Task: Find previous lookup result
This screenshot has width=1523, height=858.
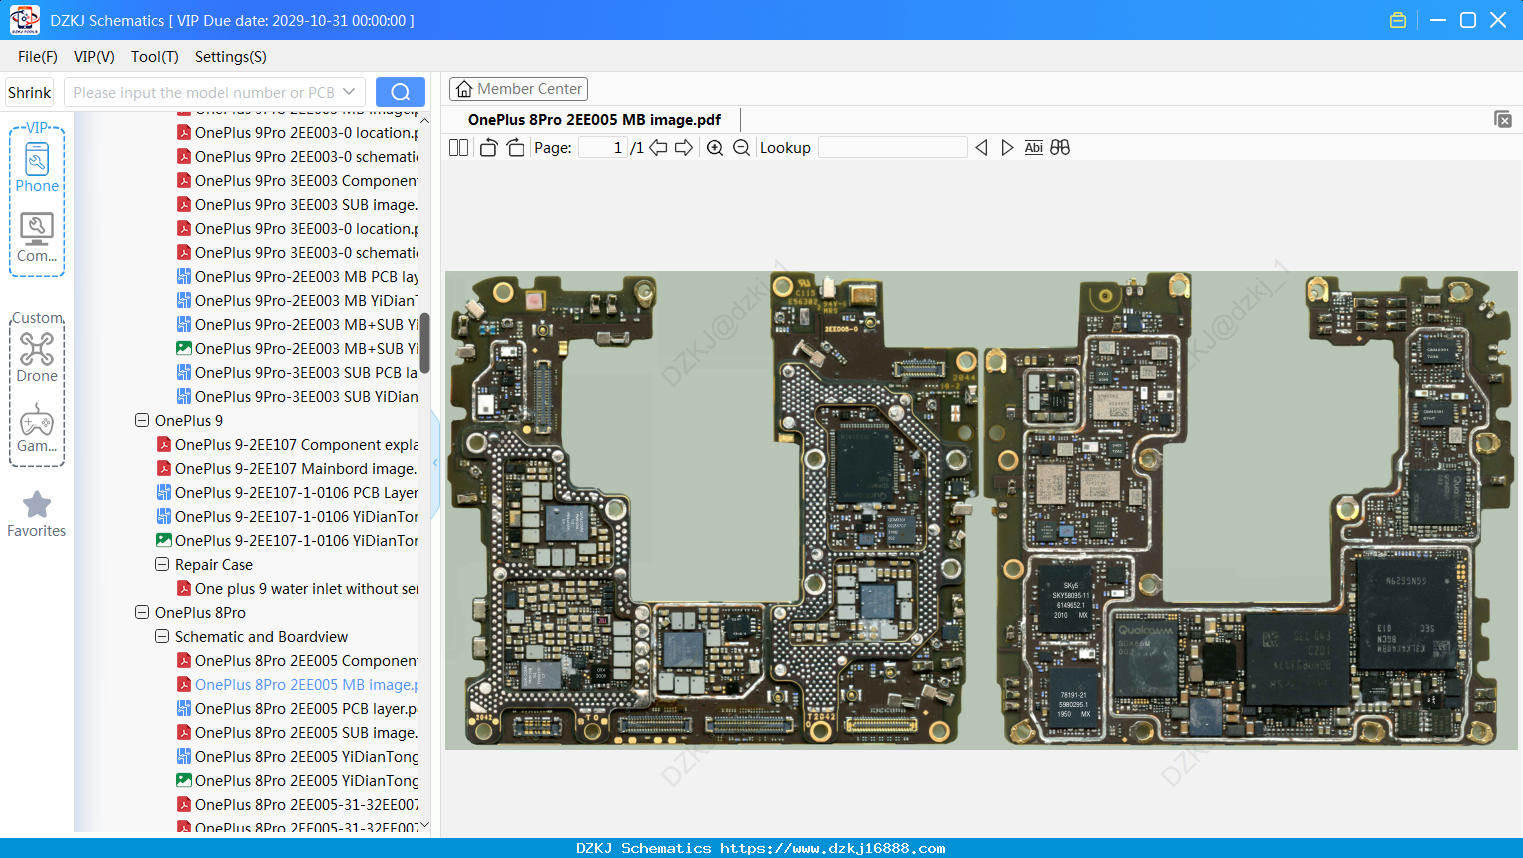Action: pos(981,147)
